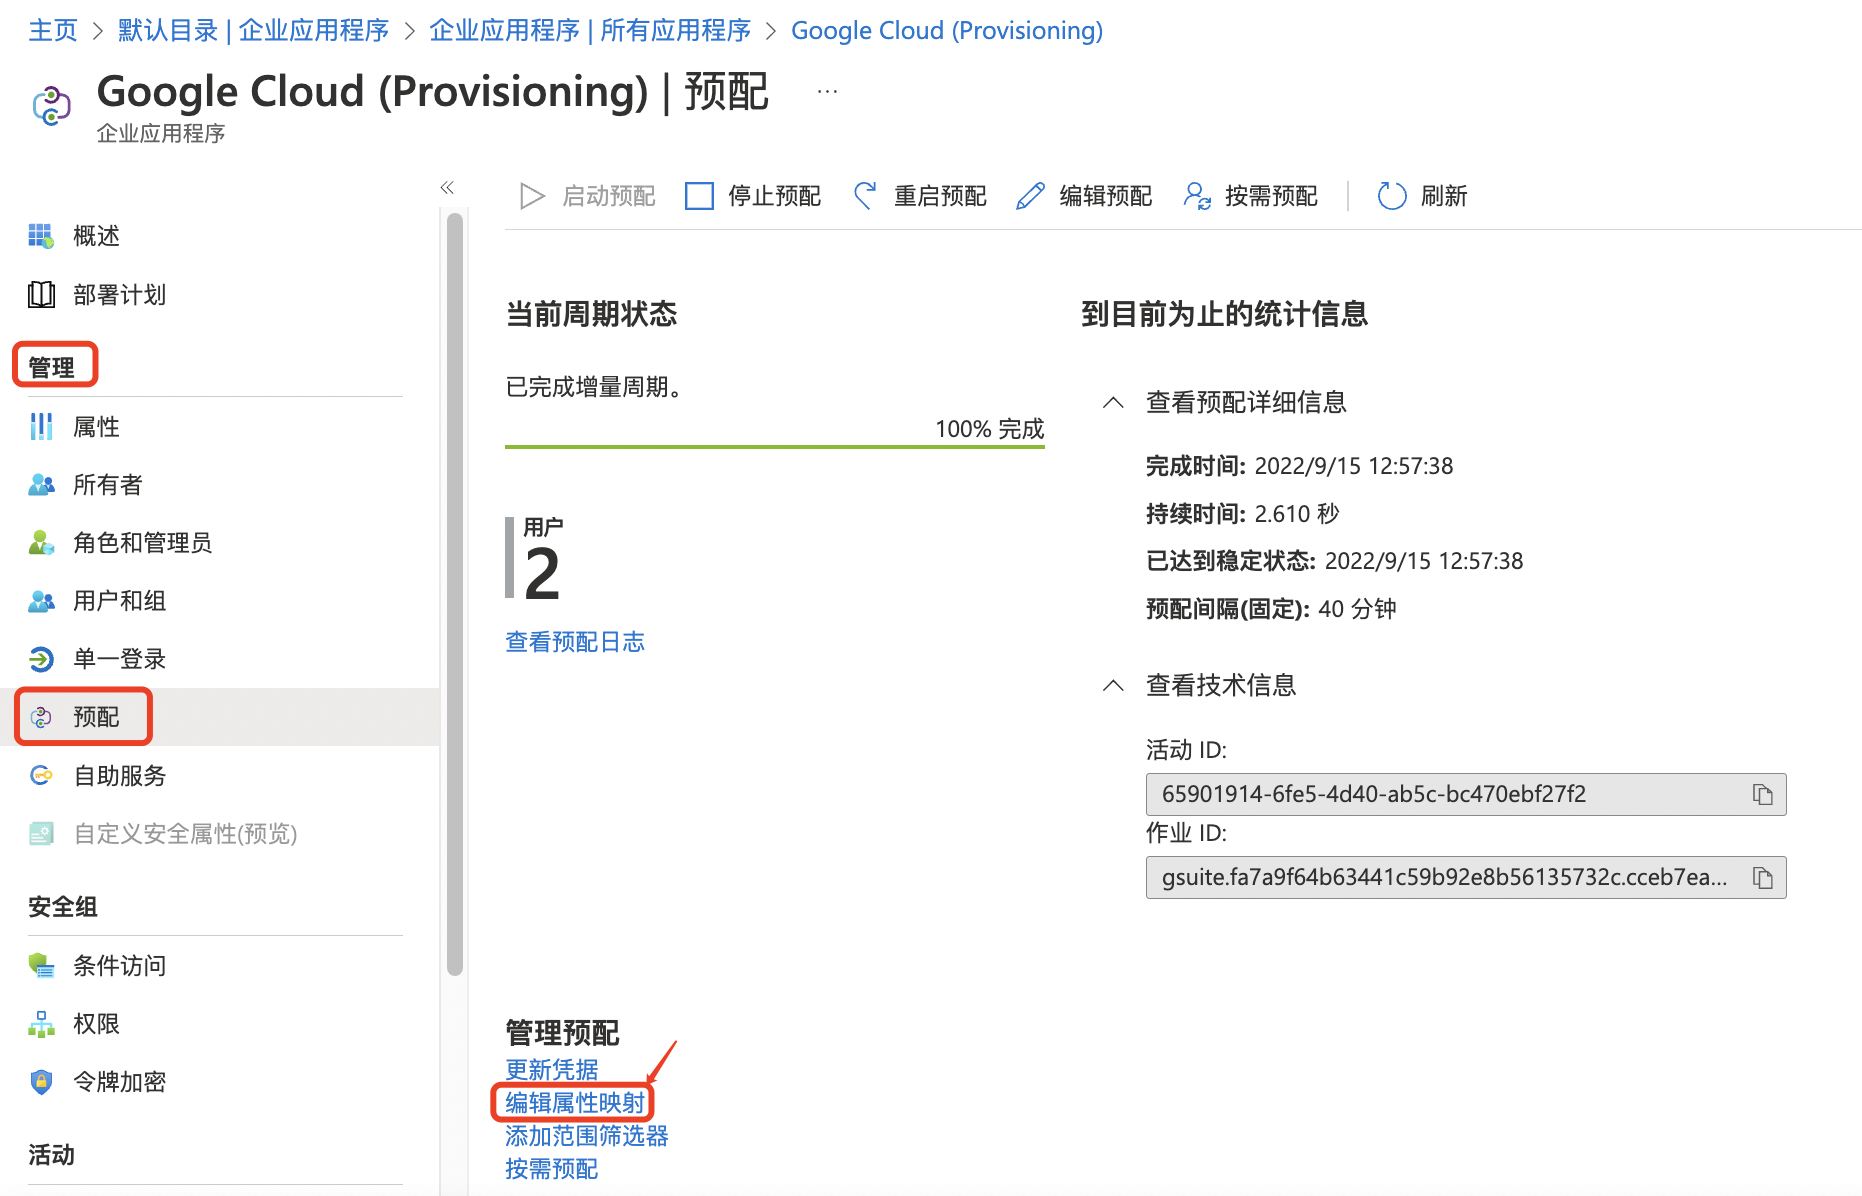Viewport: 1862px width, 1196px height.
Task: Click the 预配 sidebar icon
Action: 41,717
